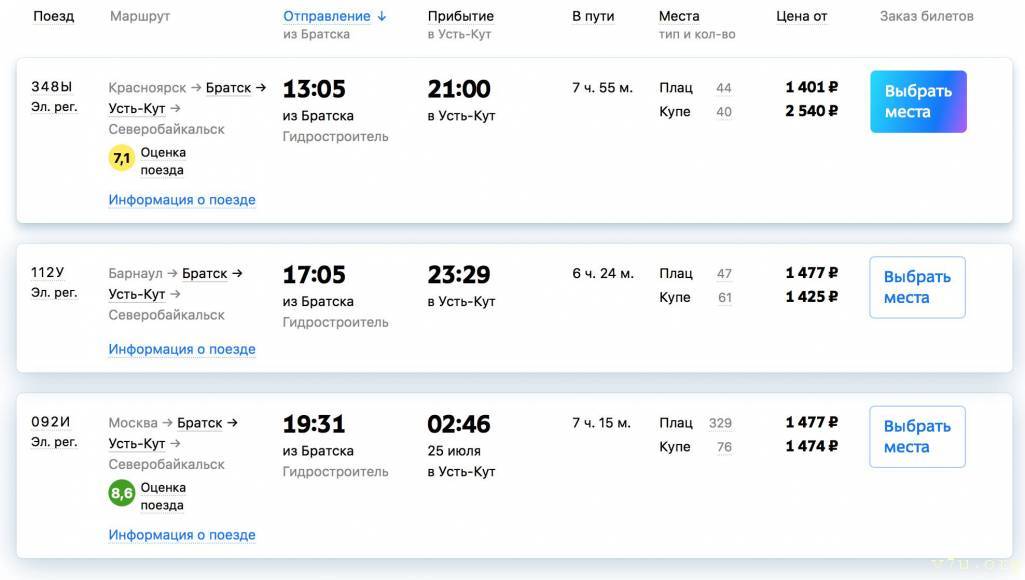Click 40 Купе seats count for train 348Ы
This screenshot has width=1025, height=580.
click(724, 112)
